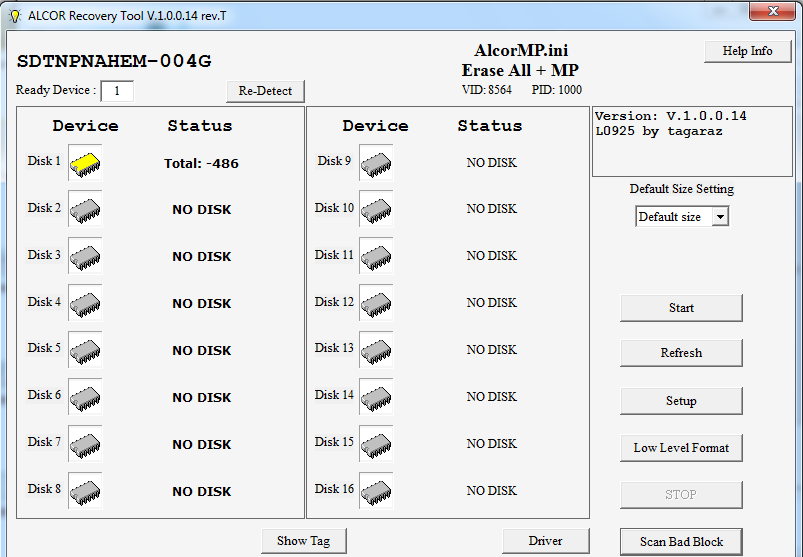Click the Ready Device number field
Viewport: 803px width, 557px height.
tap(117, 91)
